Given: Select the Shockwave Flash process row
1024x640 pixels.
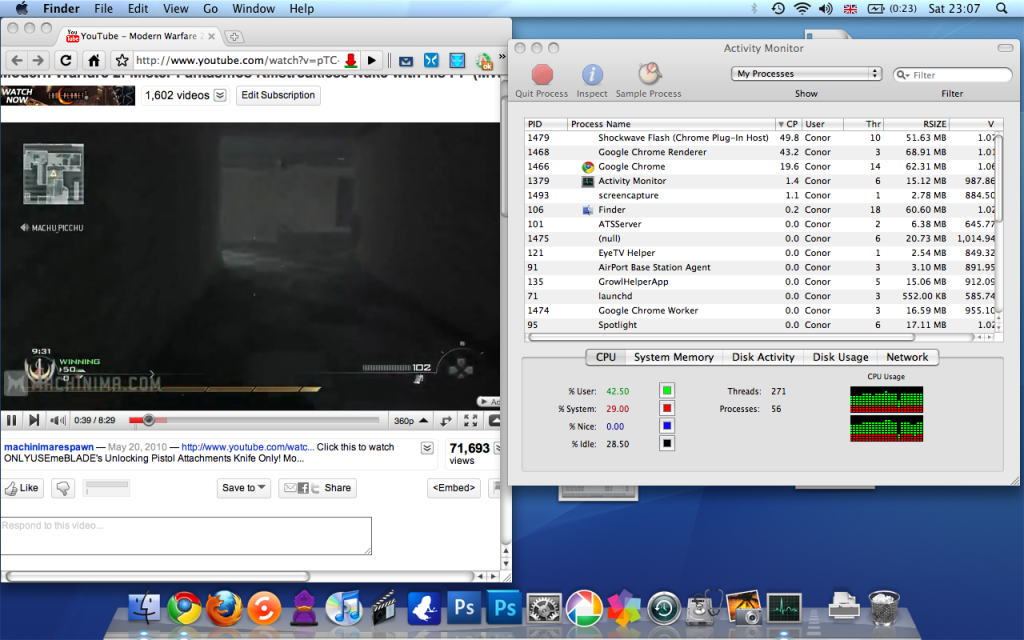Looking at the screenshot, I should (x=761, y=138).
